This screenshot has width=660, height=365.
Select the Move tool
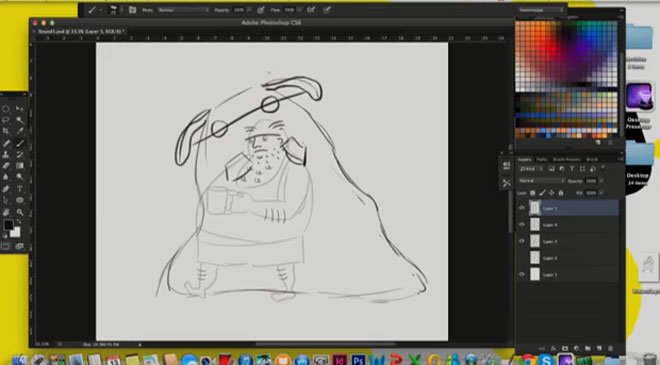point(20,109)
